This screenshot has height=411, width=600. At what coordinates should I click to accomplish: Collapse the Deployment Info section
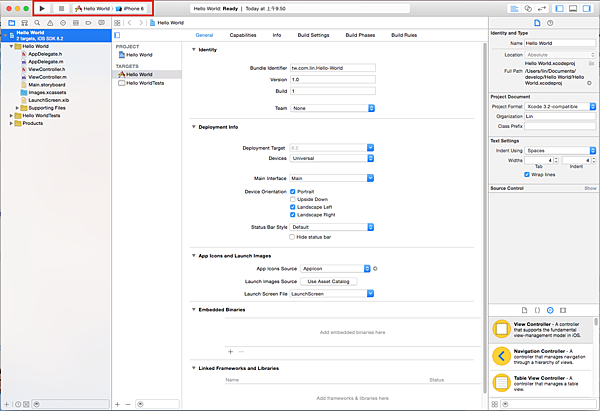194,127
